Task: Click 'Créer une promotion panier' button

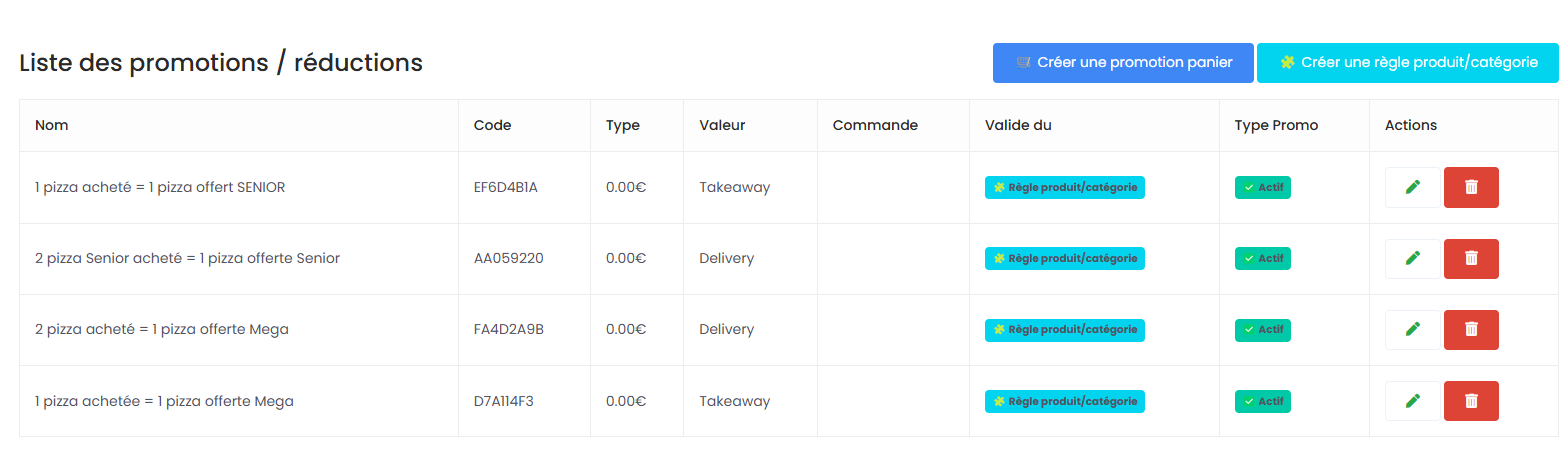Action: (1123, 62)
